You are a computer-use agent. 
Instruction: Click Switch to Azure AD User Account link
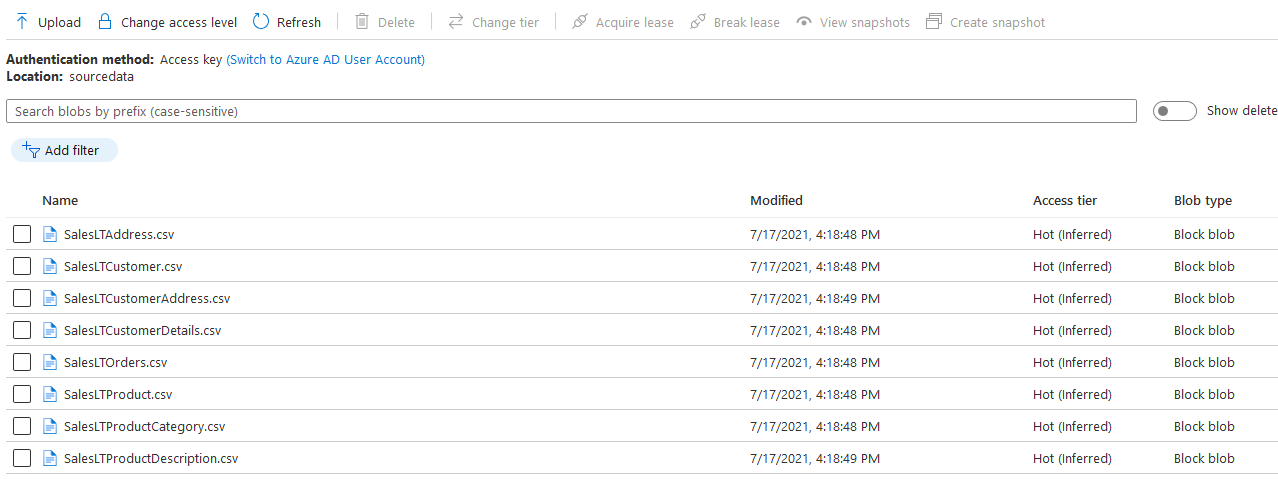[325, 60]
